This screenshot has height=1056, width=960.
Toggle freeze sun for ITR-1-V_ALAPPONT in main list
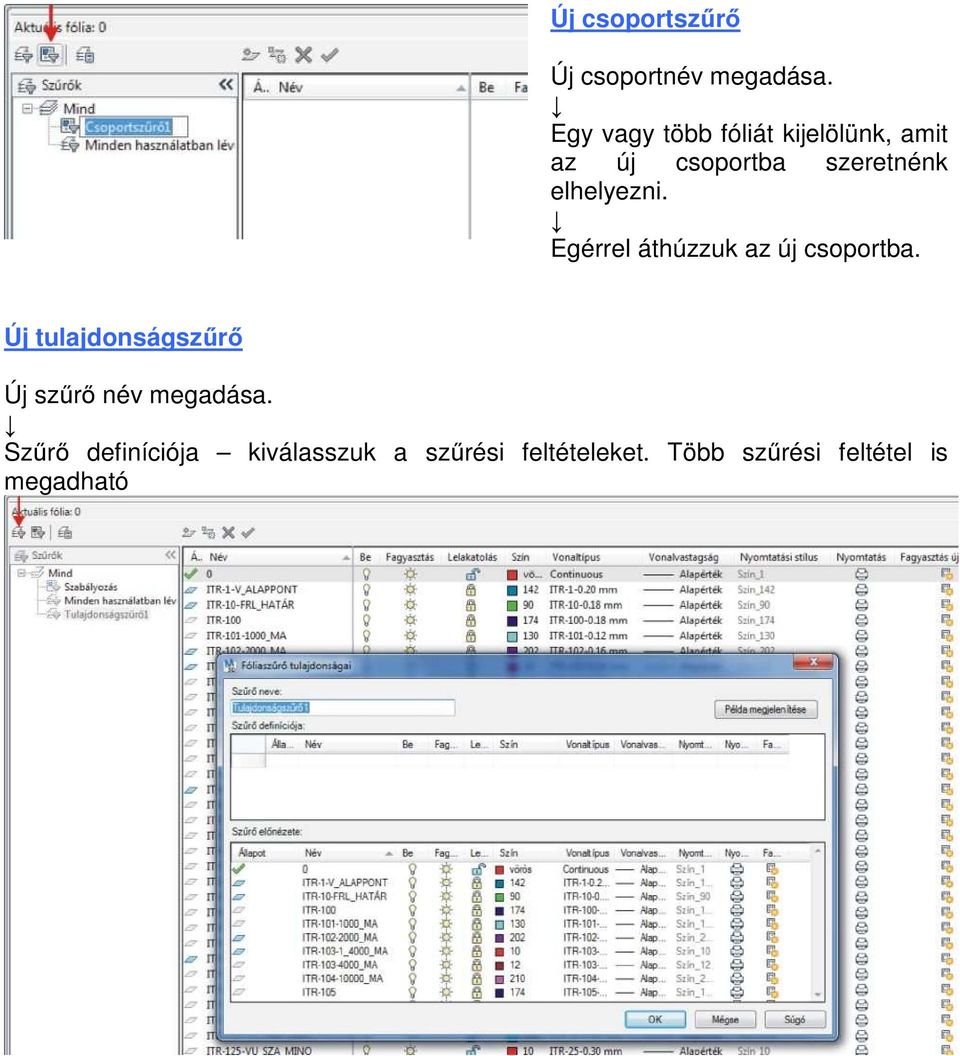tap(410, 589)
